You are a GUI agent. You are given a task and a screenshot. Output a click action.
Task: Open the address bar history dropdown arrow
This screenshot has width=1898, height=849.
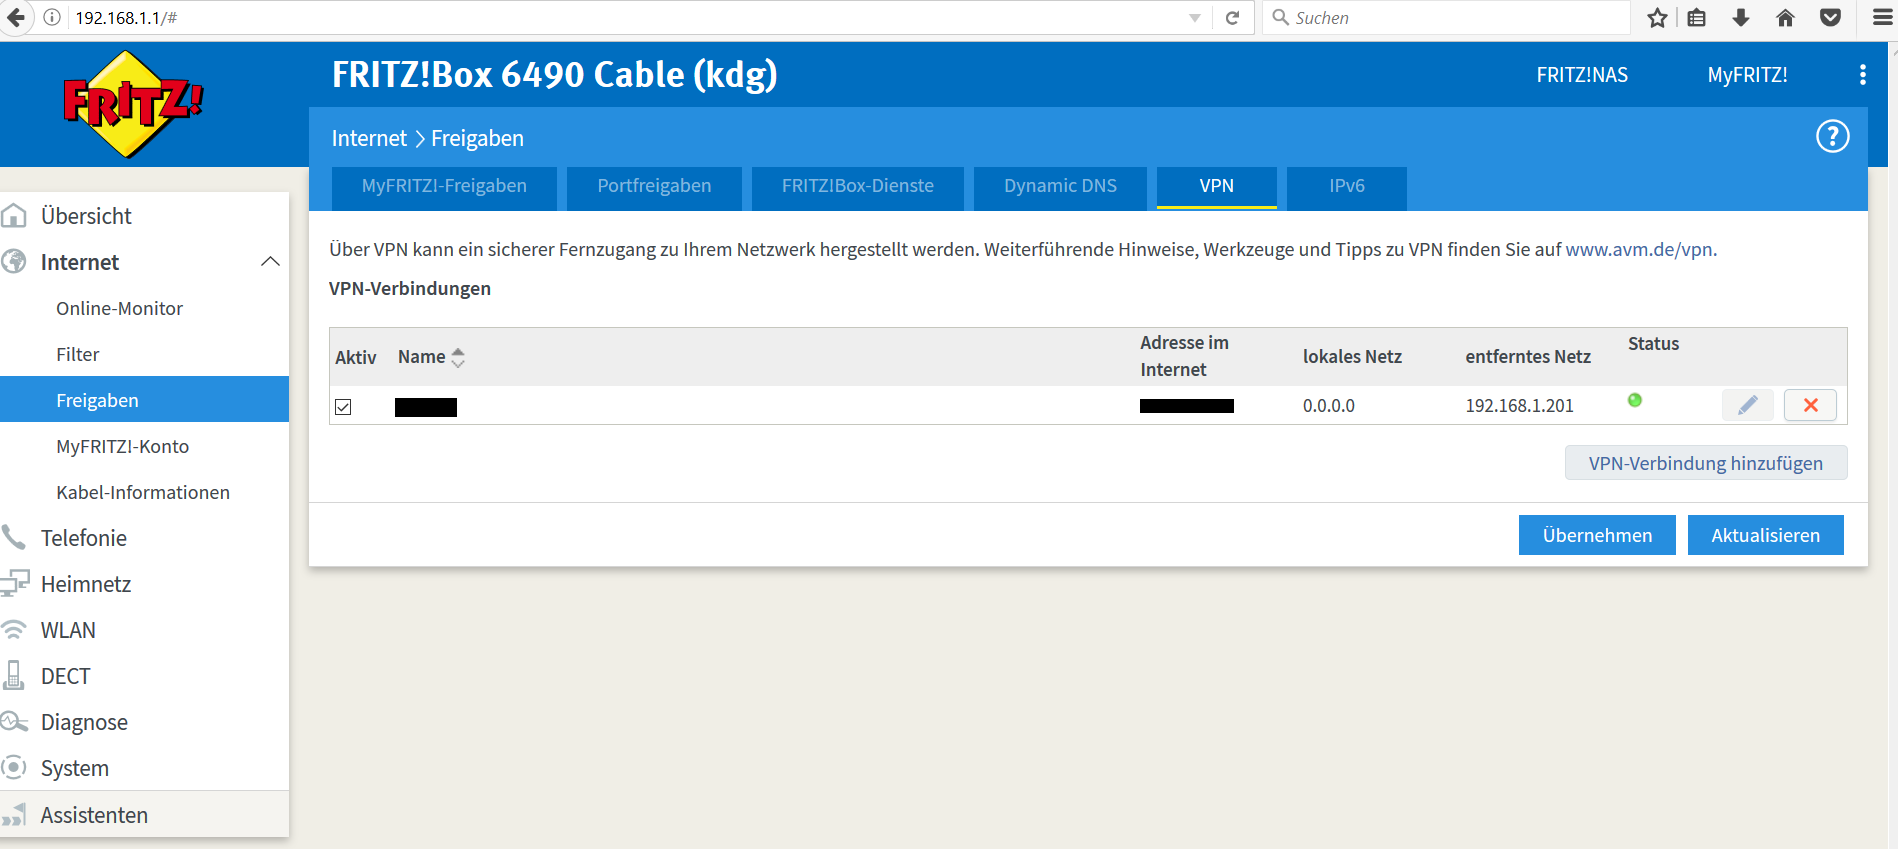pos(1195,18)
